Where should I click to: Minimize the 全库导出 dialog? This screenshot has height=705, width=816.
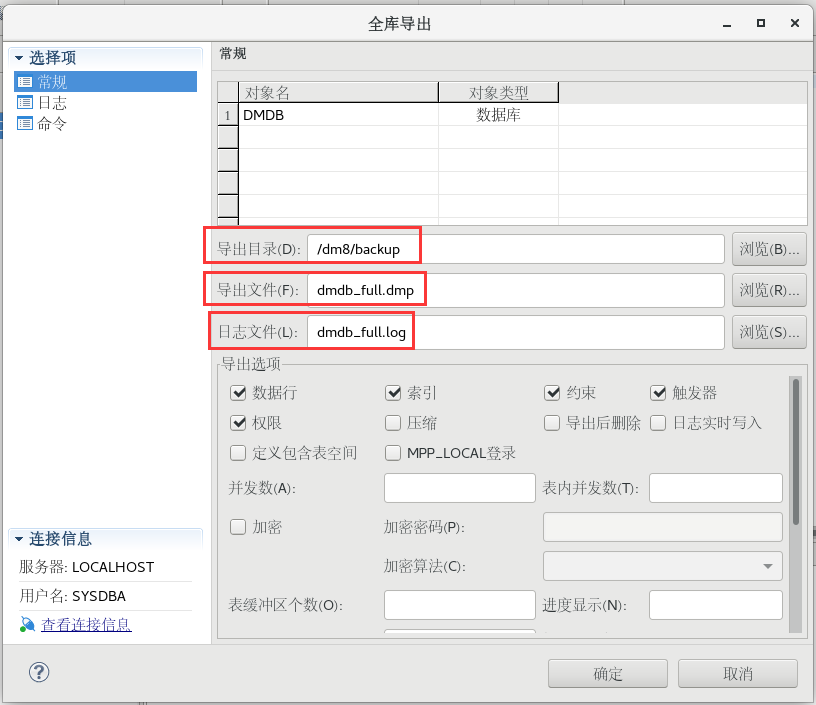click(x=726, y=23)
